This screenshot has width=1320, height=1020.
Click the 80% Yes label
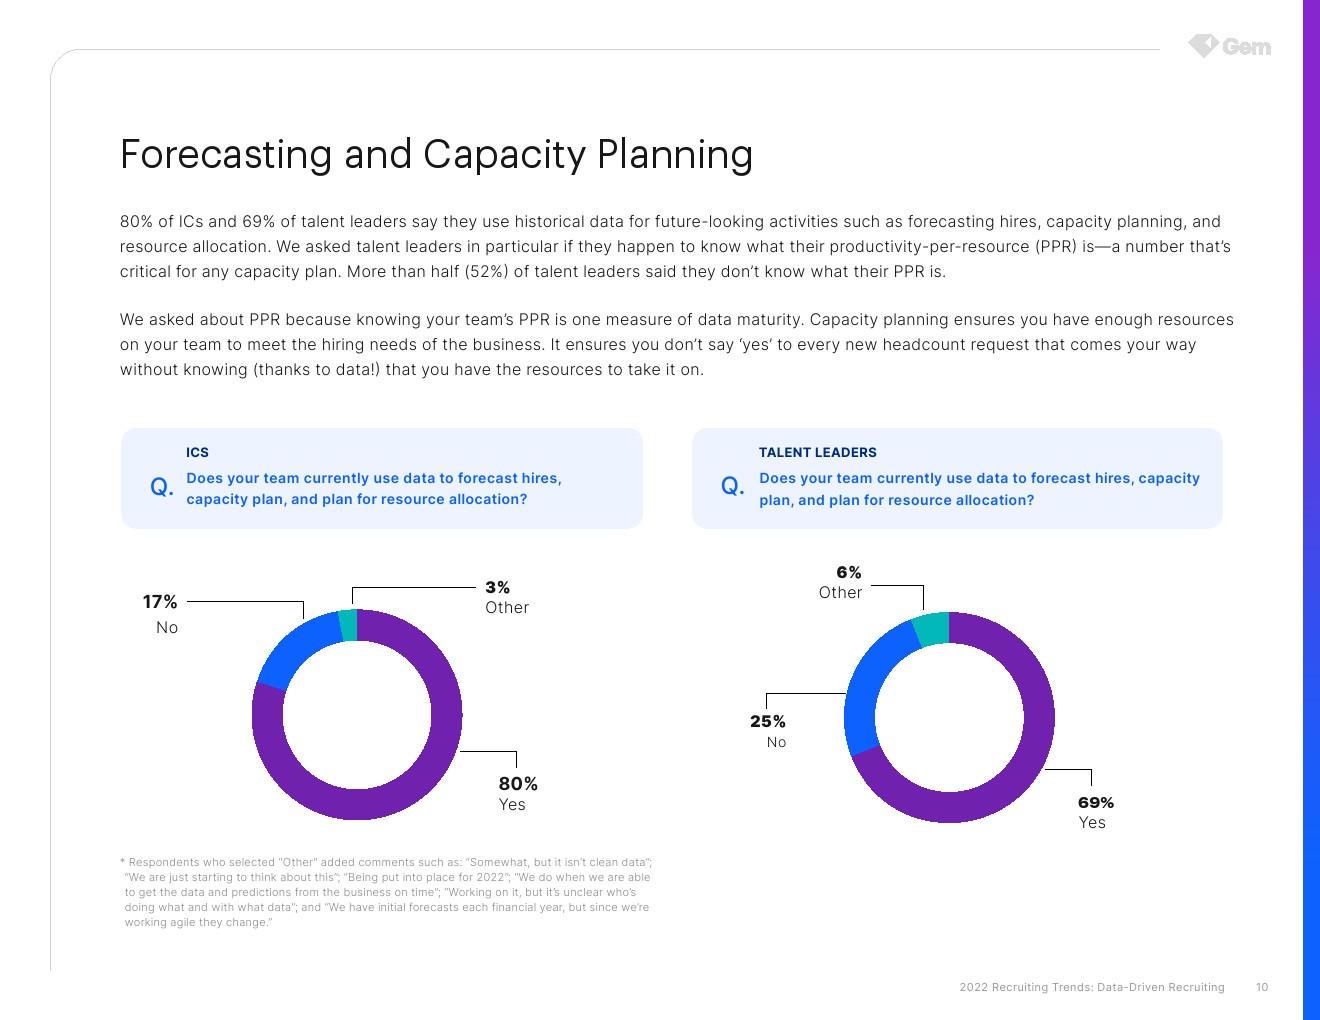click(x=518, y=793)
